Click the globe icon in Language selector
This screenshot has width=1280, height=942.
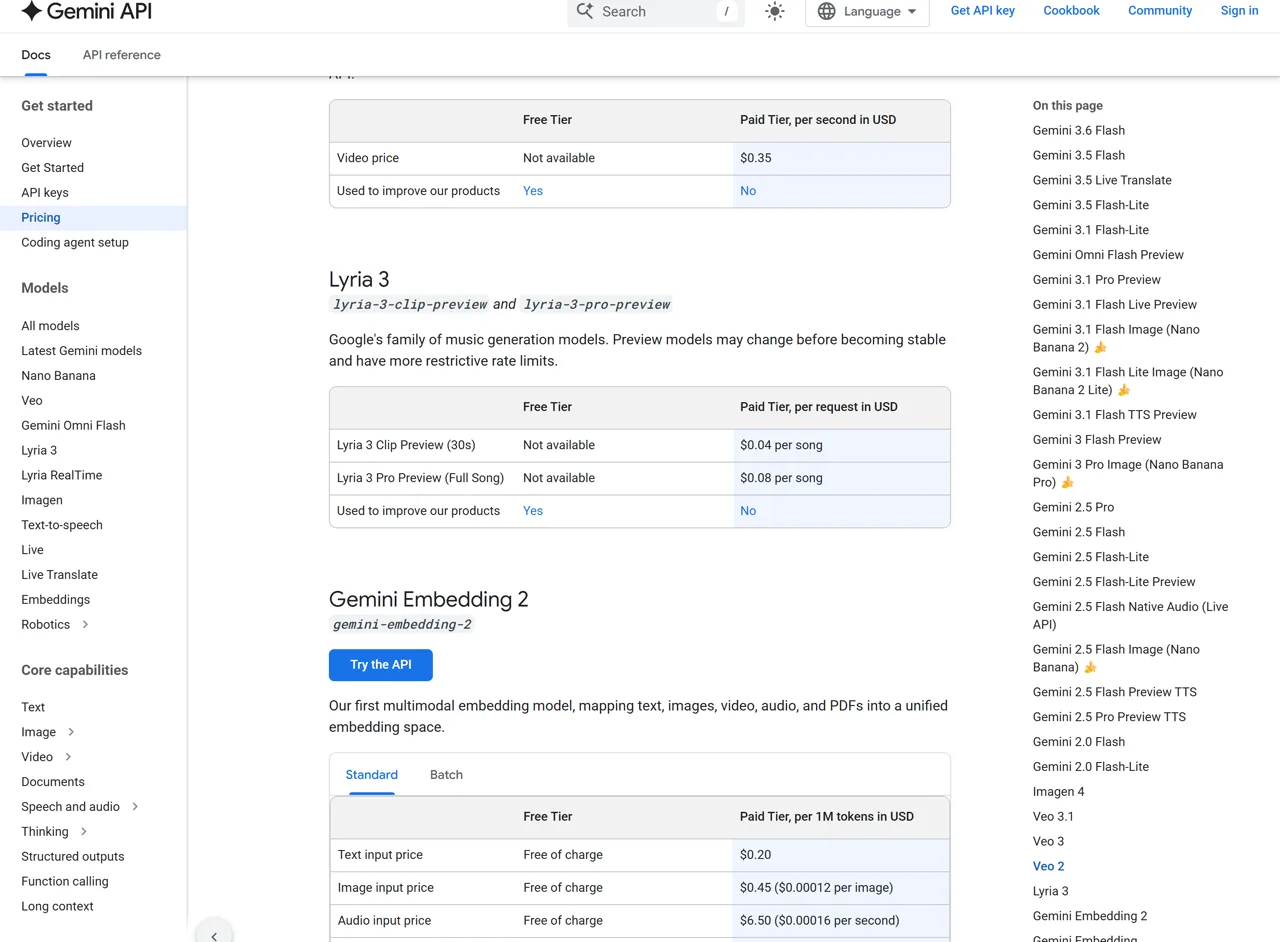click(827, 11)
